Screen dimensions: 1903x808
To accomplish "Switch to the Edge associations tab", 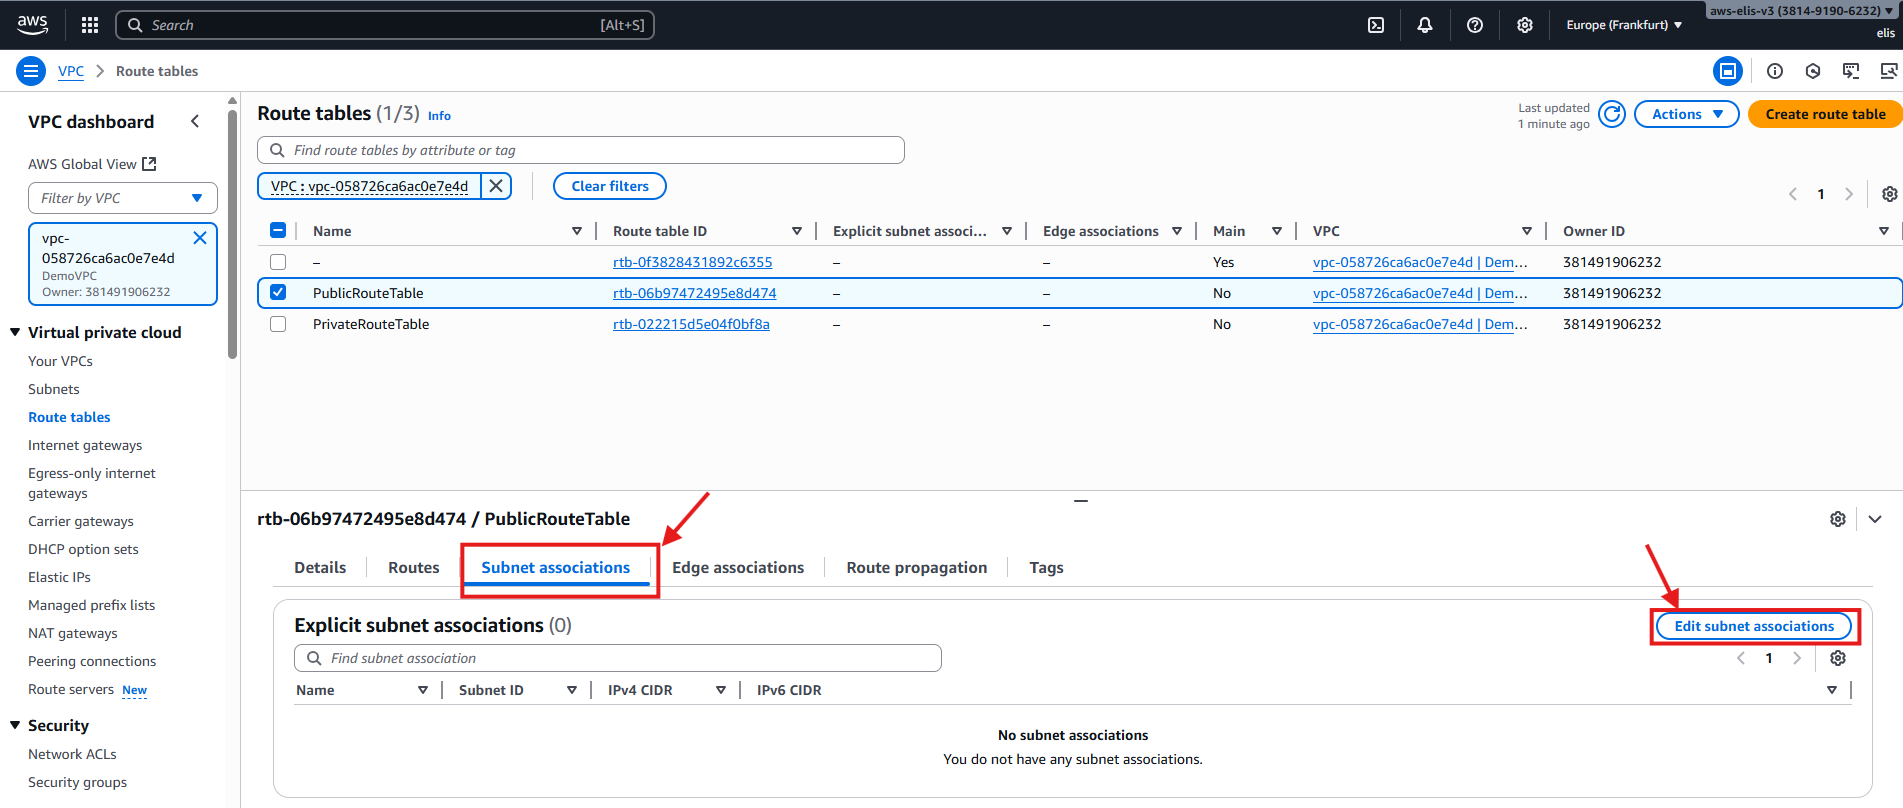I will click(x=738, y=567).
